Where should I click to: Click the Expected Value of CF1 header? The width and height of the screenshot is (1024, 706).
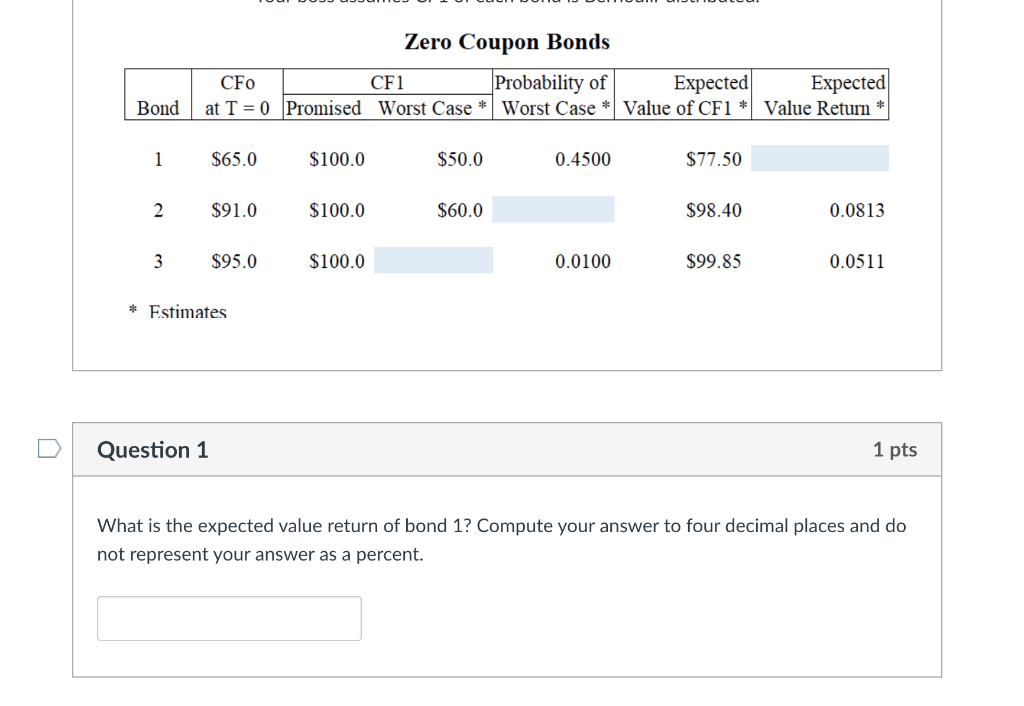tap(683, 95)
